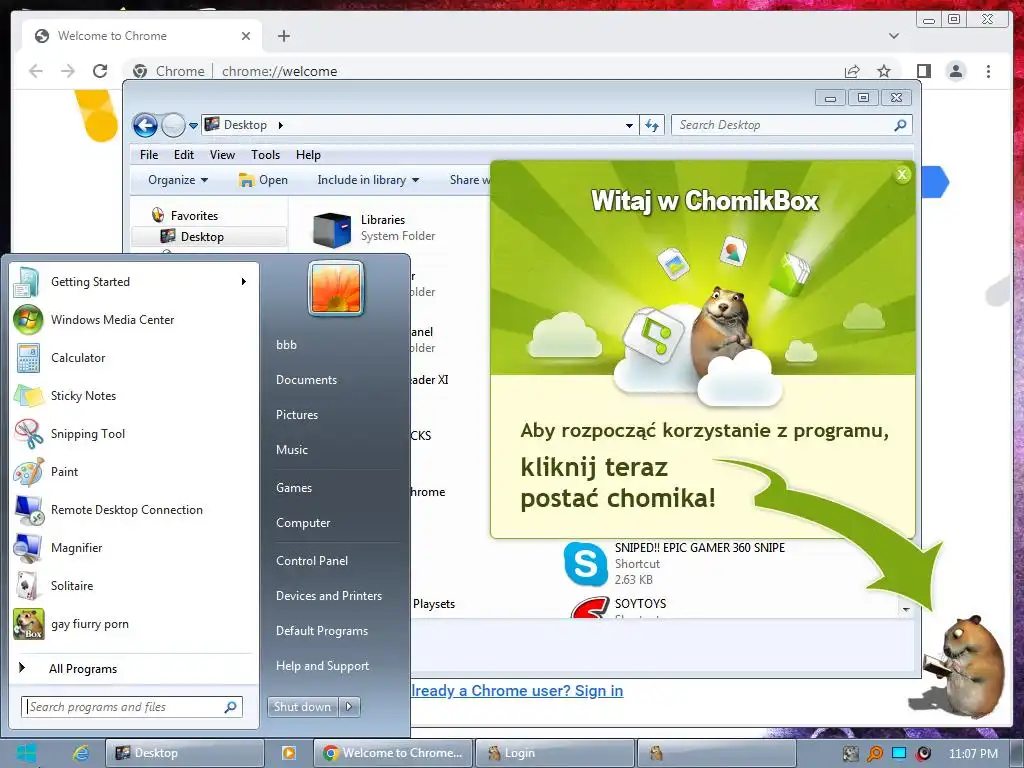The width and height of the screenshot is (1024, 768).
Task: Click Explorer scrollbar down arrow
Action: (x=905, y=609)
